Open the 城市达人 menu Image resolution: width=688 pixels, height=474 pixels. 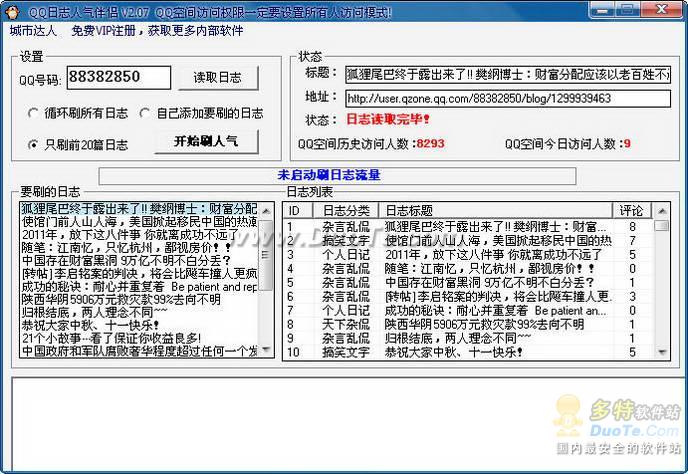click(x=33, y=31)
